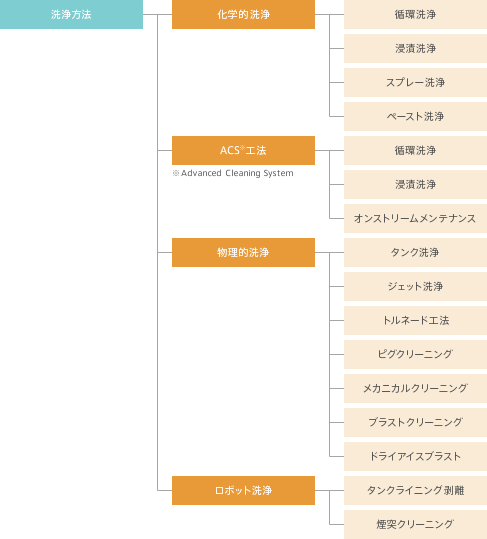Select the ジェット洗浄 item
487x539 pixels.
click(x=416, y=286)
